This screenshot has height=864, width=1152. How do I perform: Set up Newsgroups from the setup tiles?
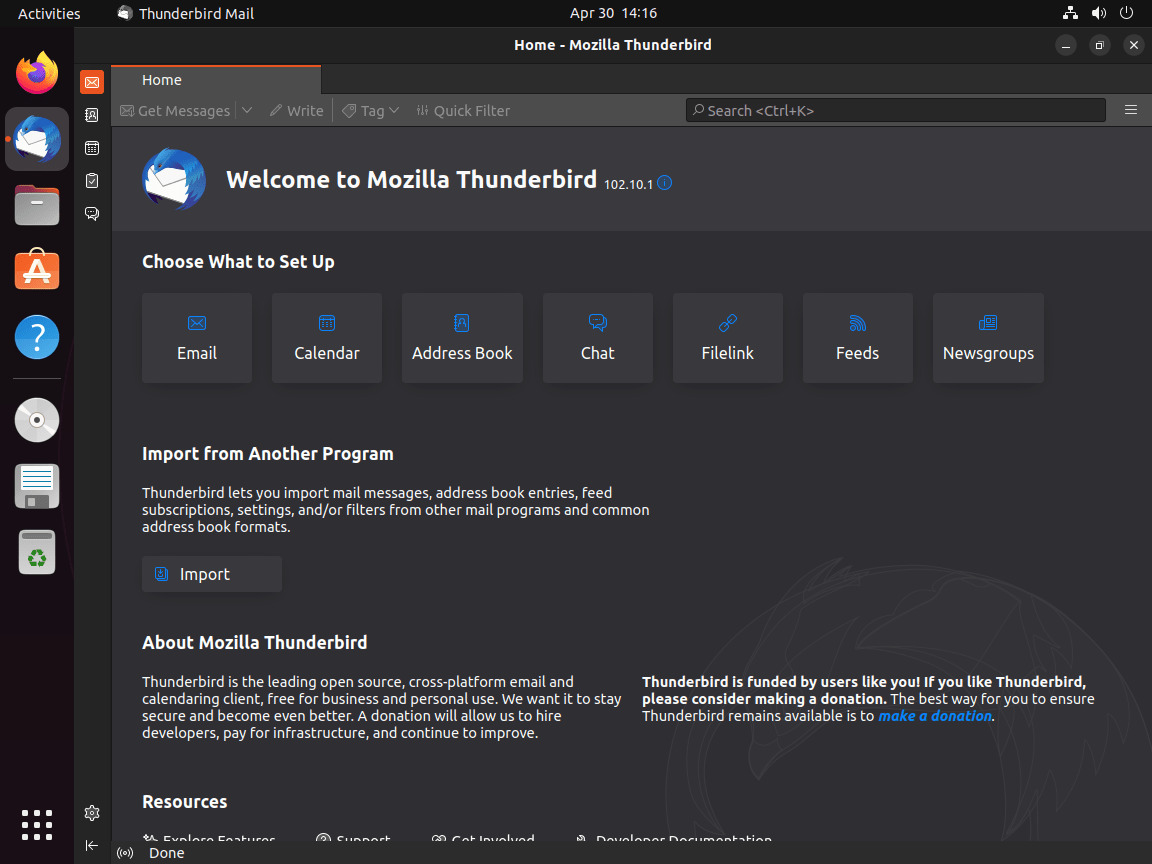coord(988,338)
